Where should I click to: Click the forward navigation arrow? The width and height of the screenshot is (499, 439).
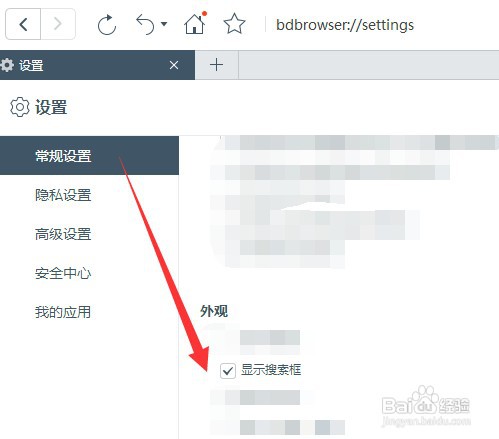[58, 24]
